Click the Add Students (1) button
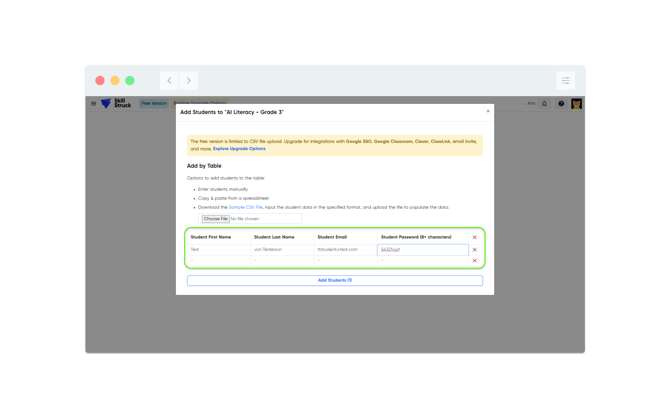The width and height of the screenshot is (670, 418). point(335,280)
